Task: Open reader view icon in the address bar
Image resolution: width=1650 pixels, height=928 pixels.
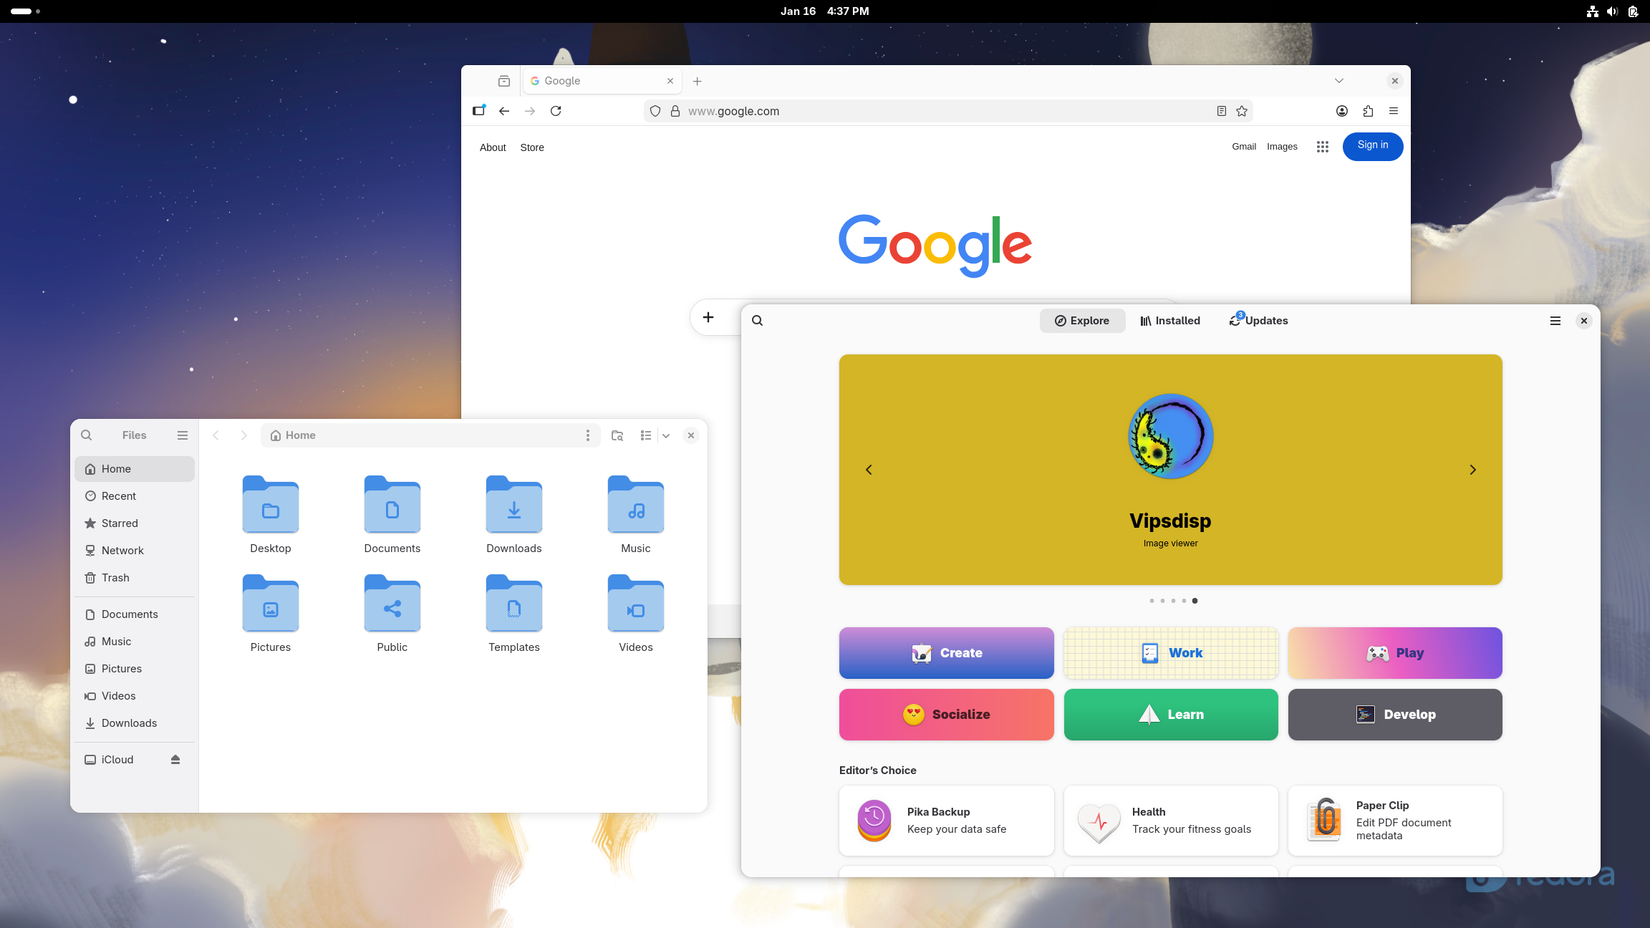Action: (1221, 111)
